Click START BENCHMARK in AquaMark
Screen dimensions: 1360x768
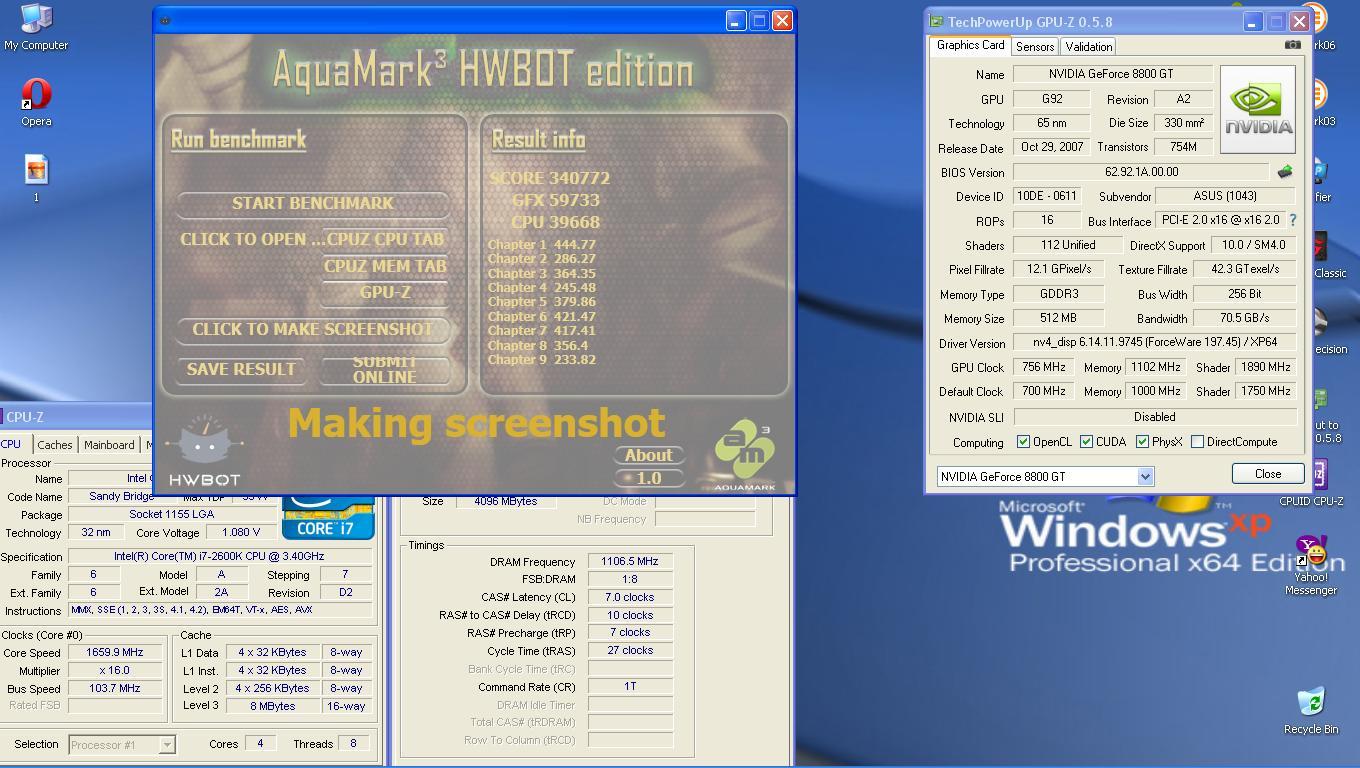pyautogui.click(x=313, y=203)
